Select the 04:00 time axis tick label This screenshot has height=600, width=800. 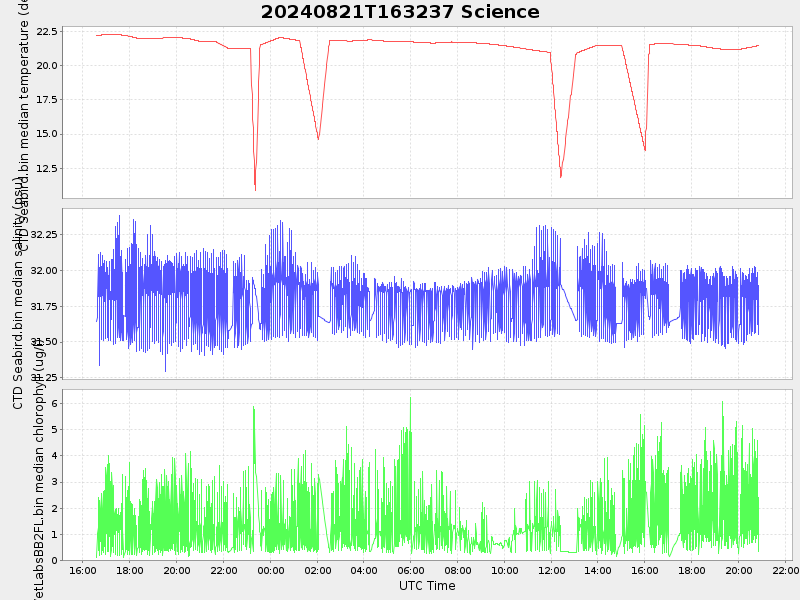click(364, 570)
